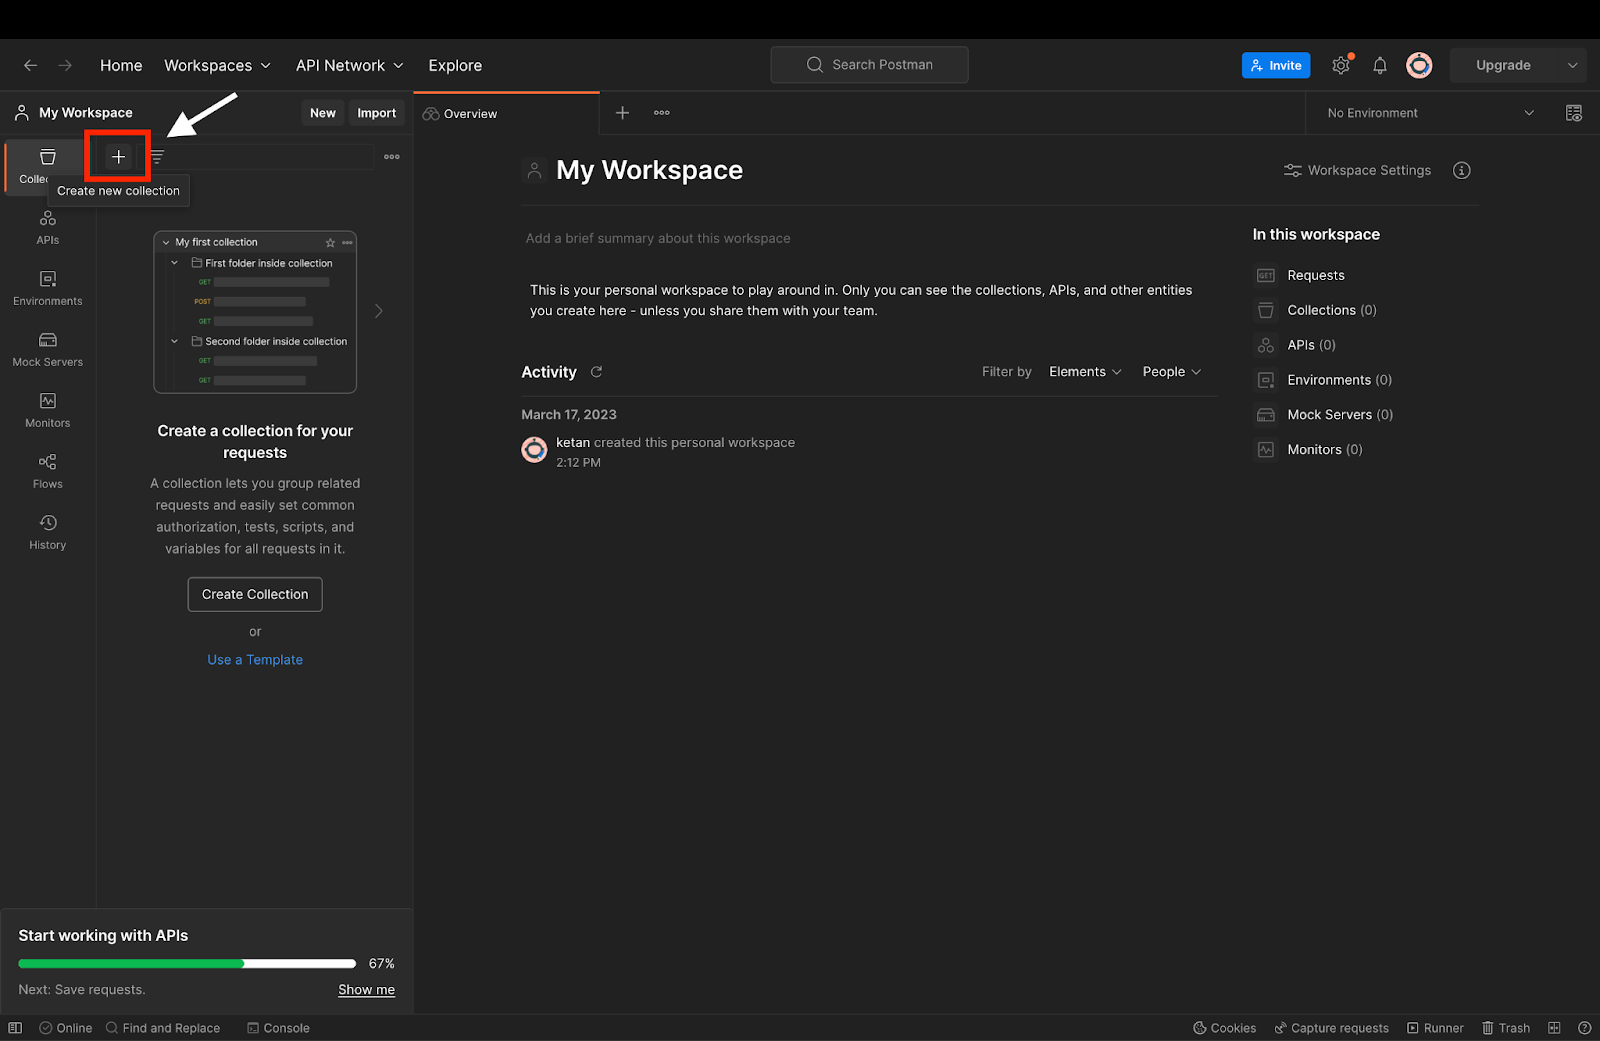Click the New button
Viewport: 1600px width, 1041px height.
click(323, 113)
